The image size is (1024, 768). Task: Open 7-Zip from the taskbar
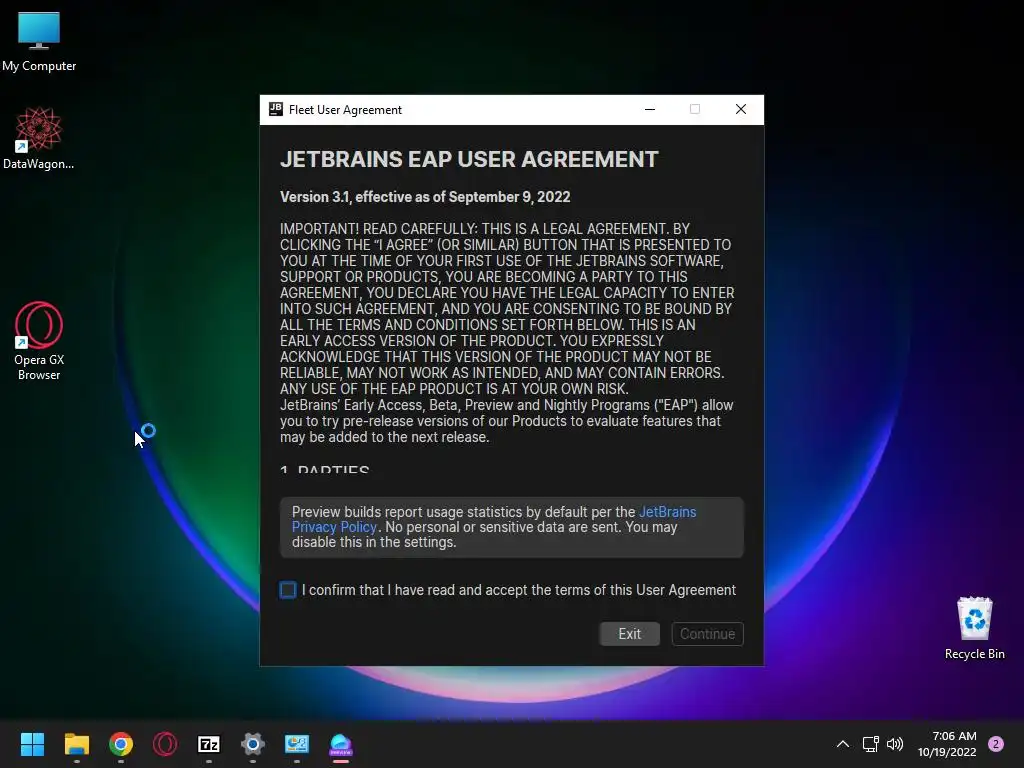tap(209, 744)
